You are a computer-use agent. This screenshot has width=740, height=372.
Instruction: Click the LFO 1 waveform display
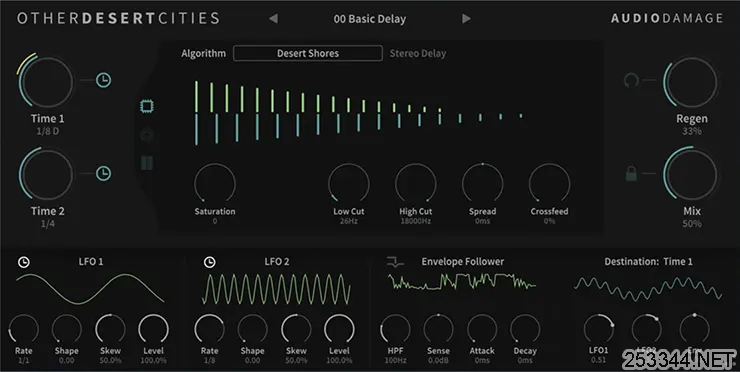click(x=90, y=289)
